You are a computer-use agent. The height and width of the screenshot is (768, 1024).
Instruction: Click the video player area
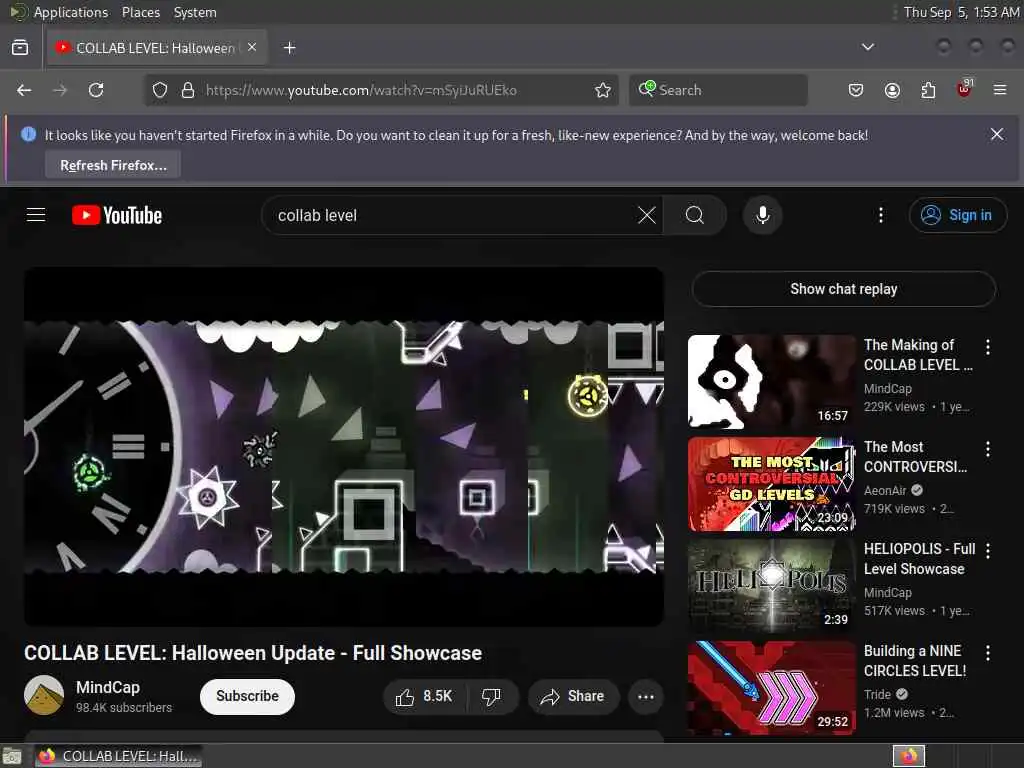(x=344, y=447)
